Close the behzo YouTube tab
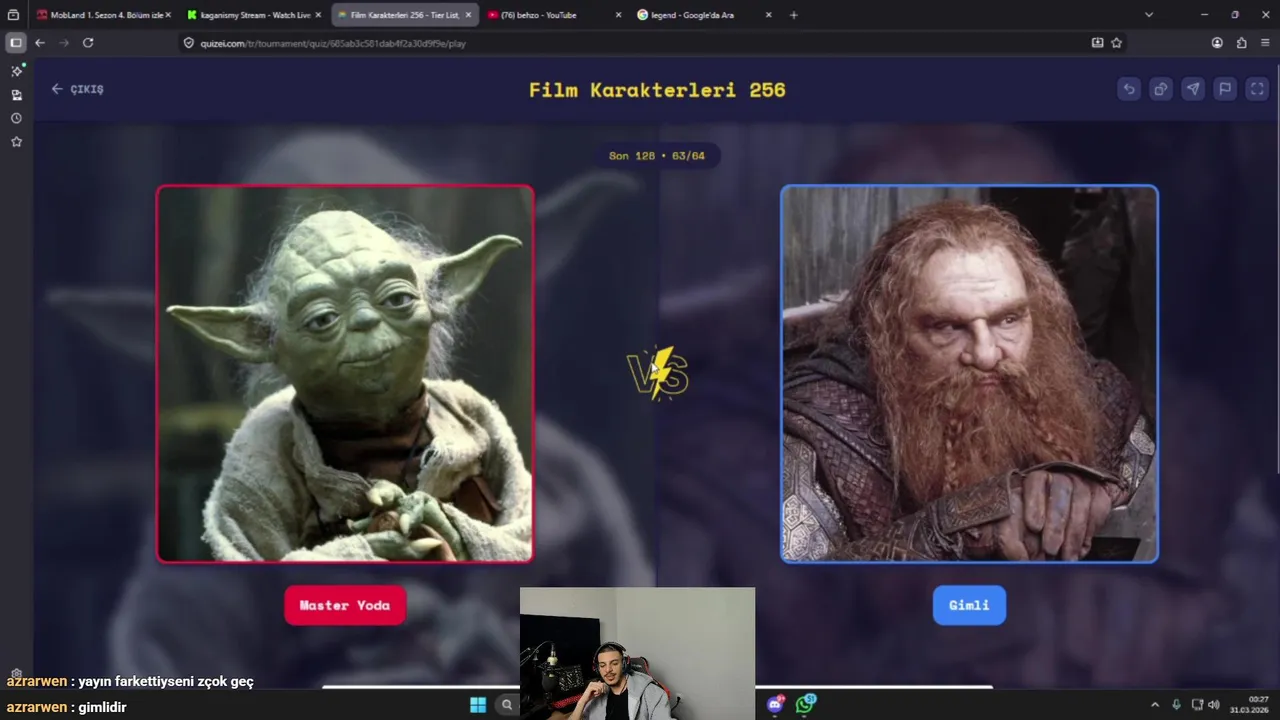The image size is (1280, 720). [618, 15]
